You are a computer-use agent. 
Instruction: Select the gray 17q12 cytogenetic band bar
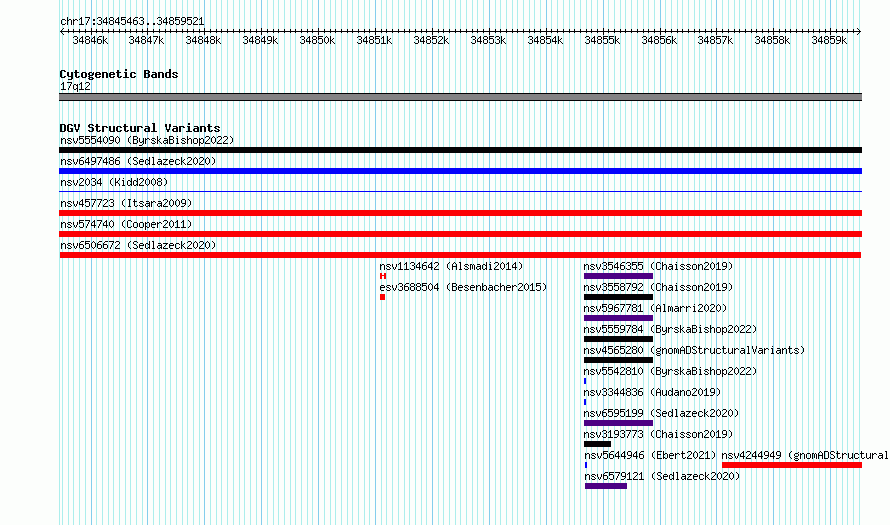click(460, 97)
